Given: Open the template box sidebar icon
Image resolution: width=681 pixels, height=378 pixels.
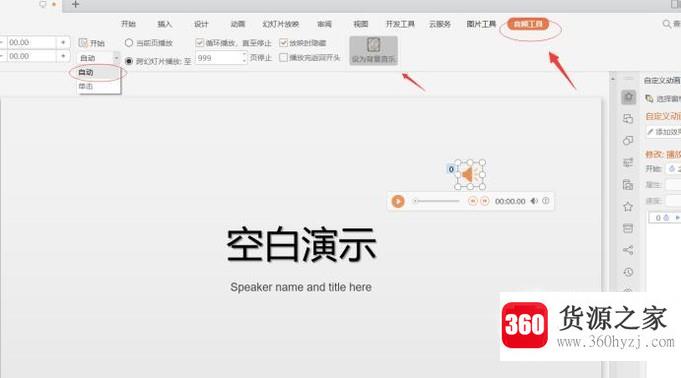Looking at the screenshot, I should tap(628, 229).
